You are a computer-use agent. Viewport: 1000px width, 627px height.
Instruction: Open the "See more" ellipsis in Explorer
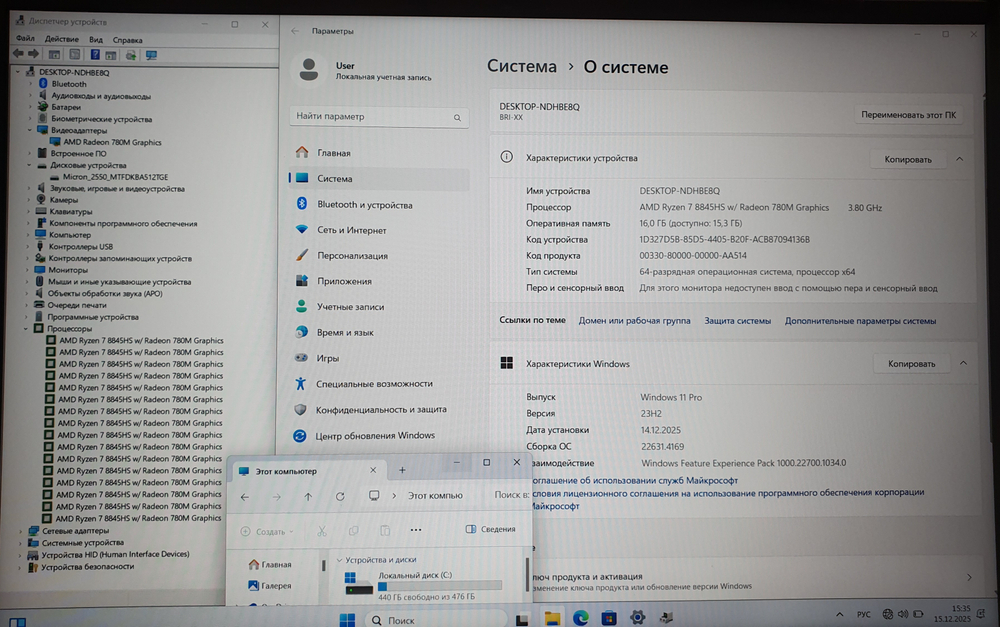[414, 530]
